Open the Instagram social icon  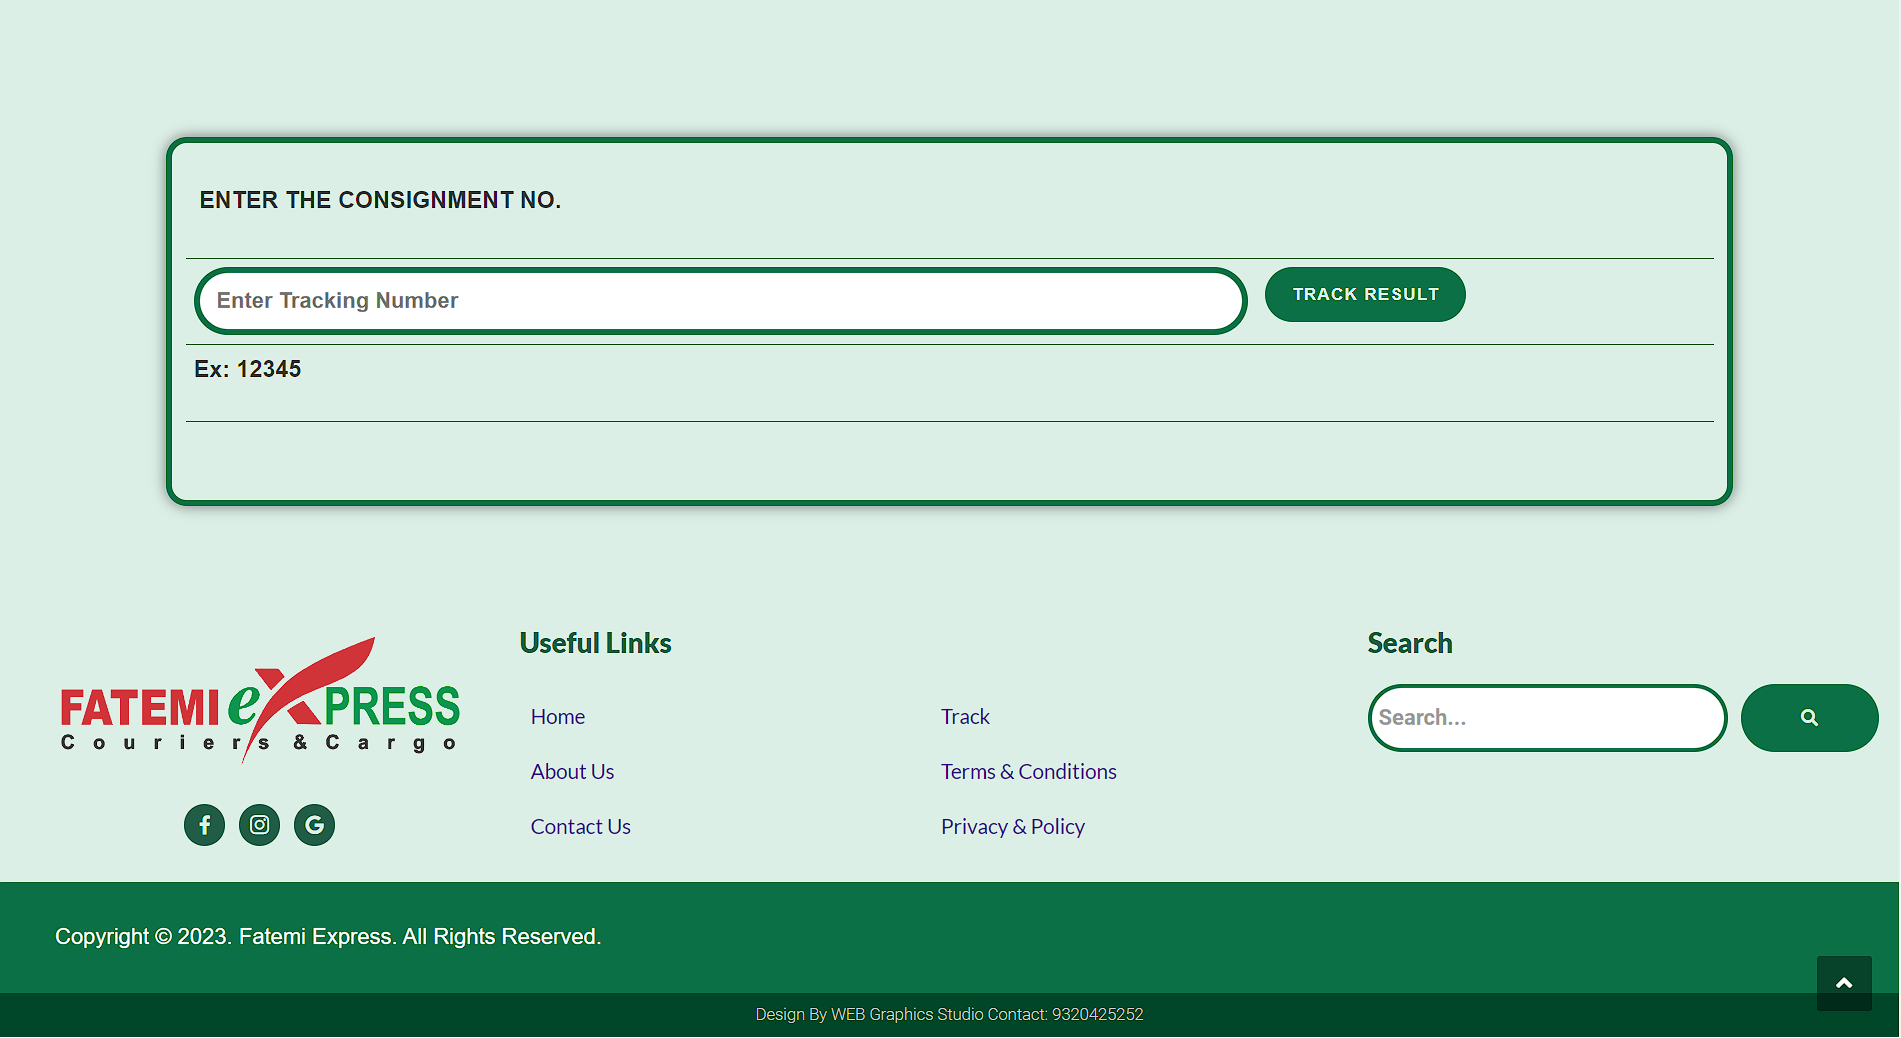tap(259, 825)
